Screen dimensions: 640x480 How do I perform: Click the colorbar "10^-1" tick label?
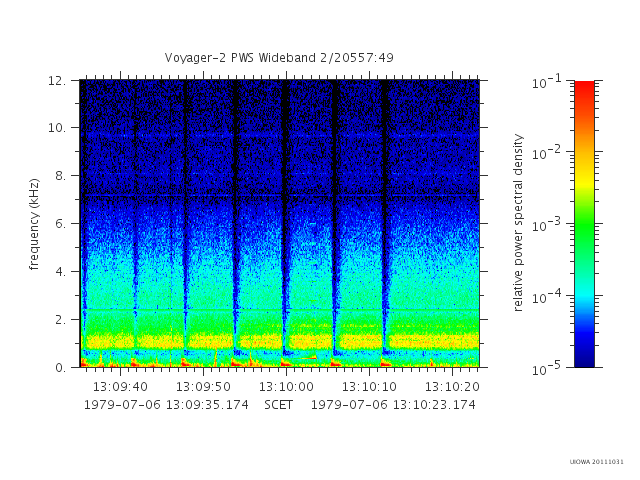pos(547,82)
